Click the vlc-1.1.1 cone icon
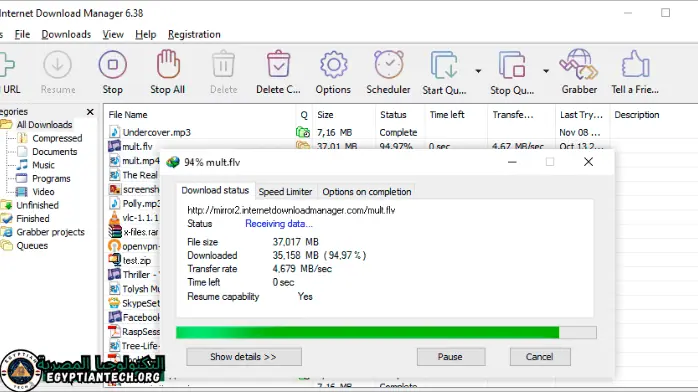The height and width of the screenshot is (392, 698). pyautogui.click(x=114, y=218)
